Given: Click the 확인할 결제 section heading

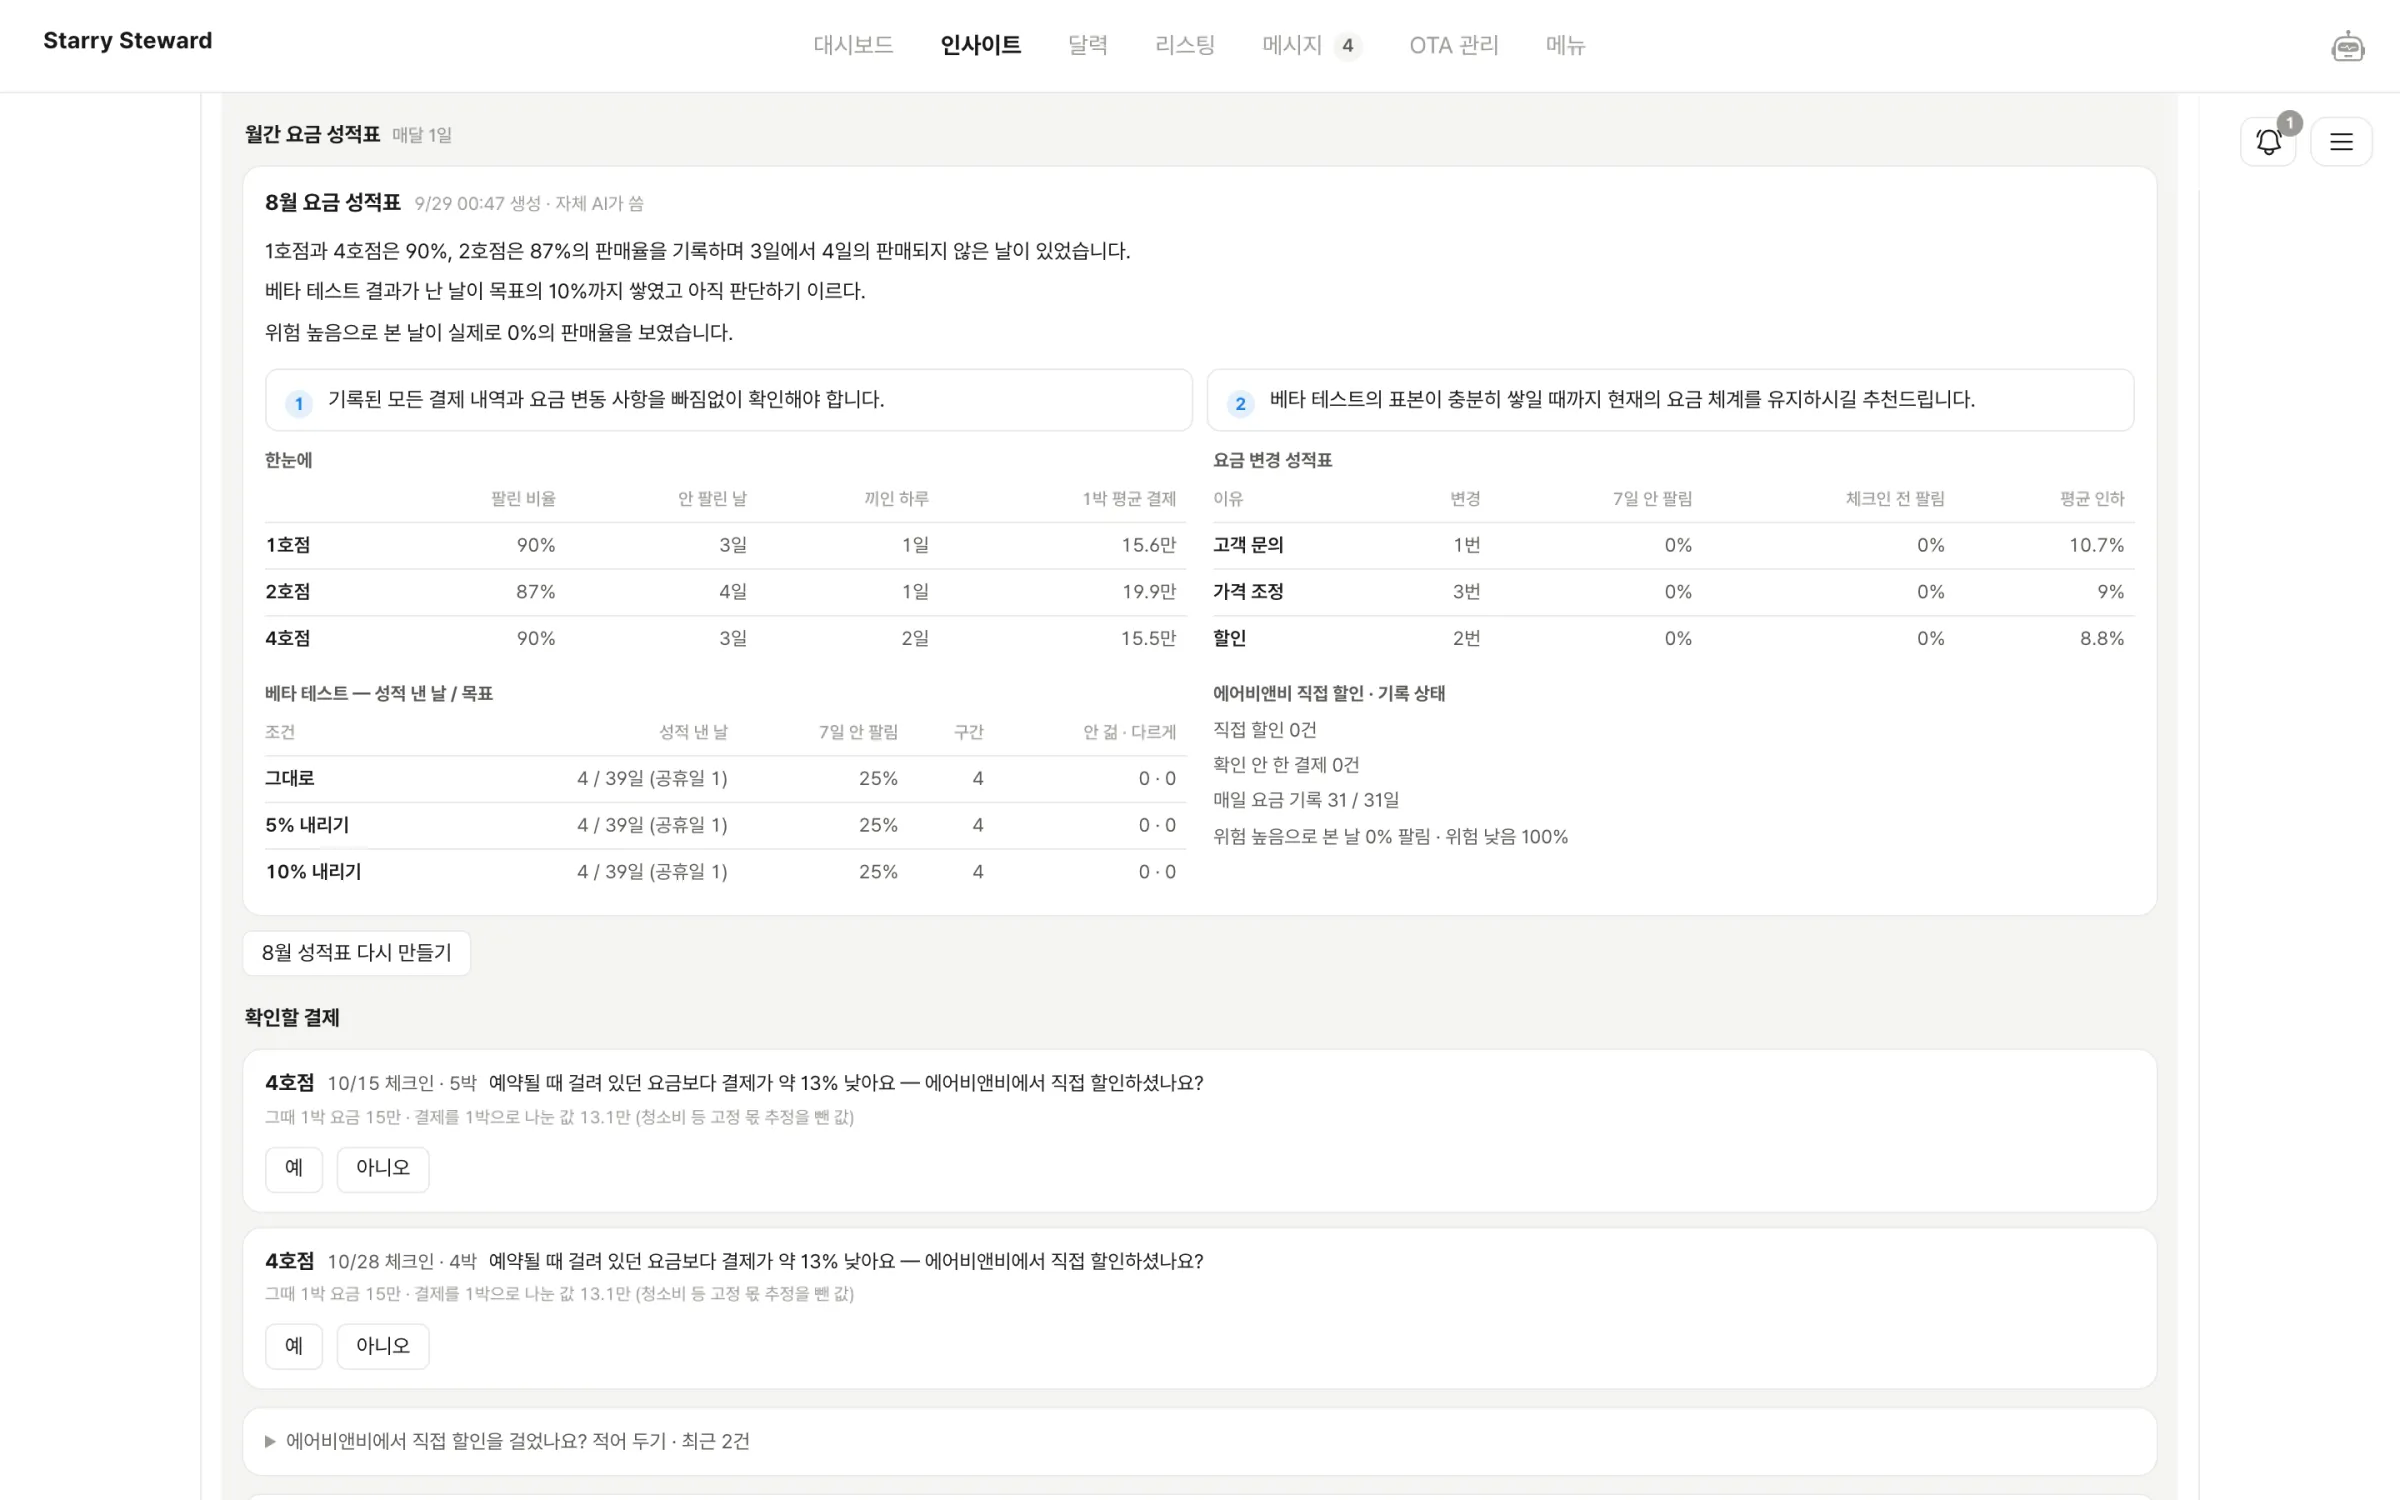Looking at the screenshot, I should (x=292, y=1018).
